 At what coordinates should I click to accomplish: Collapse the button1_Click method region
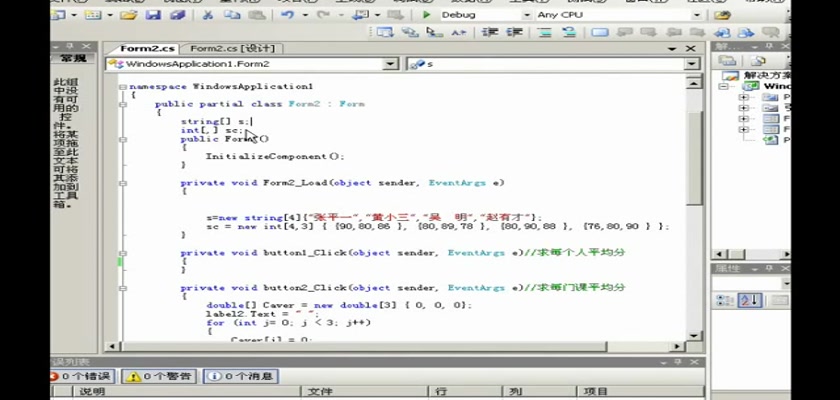point(123,253)
